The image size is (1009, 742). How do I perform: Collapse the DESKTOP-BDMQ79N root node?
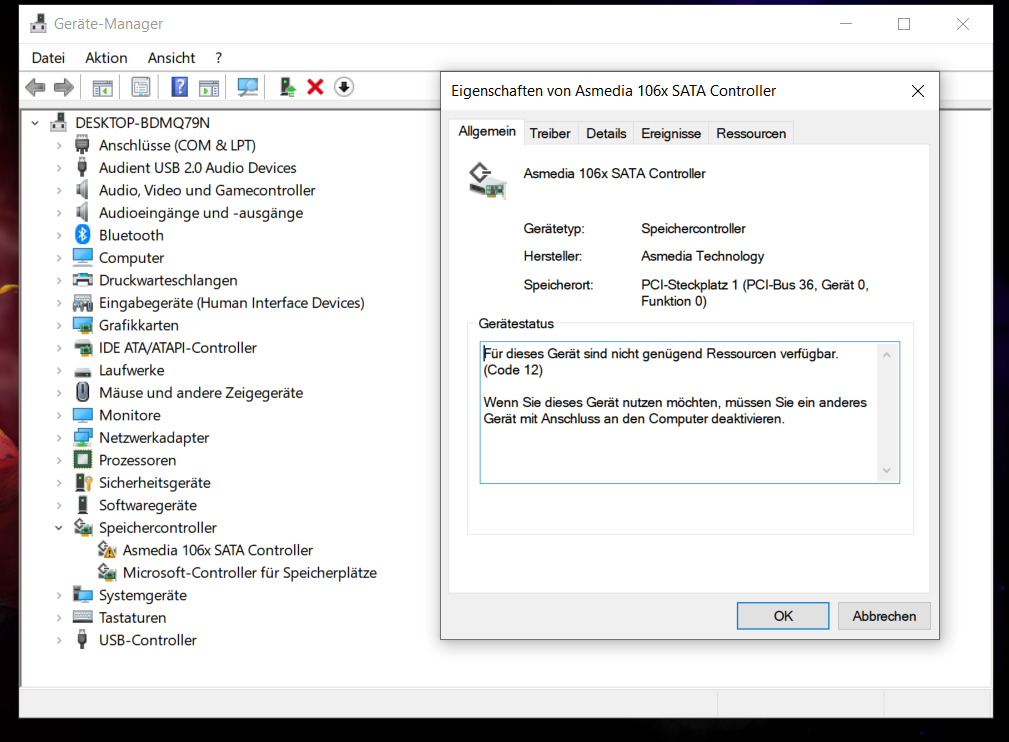pyautogui.click(x=35, y=122)
